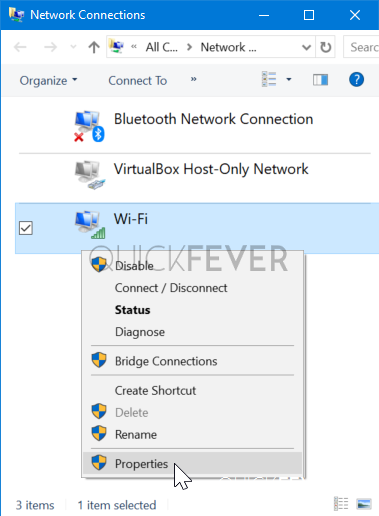This screenshot has height=516, width=379.
Task: Click the Wi-Fi adapter icon
Action: tap(89, 225)
